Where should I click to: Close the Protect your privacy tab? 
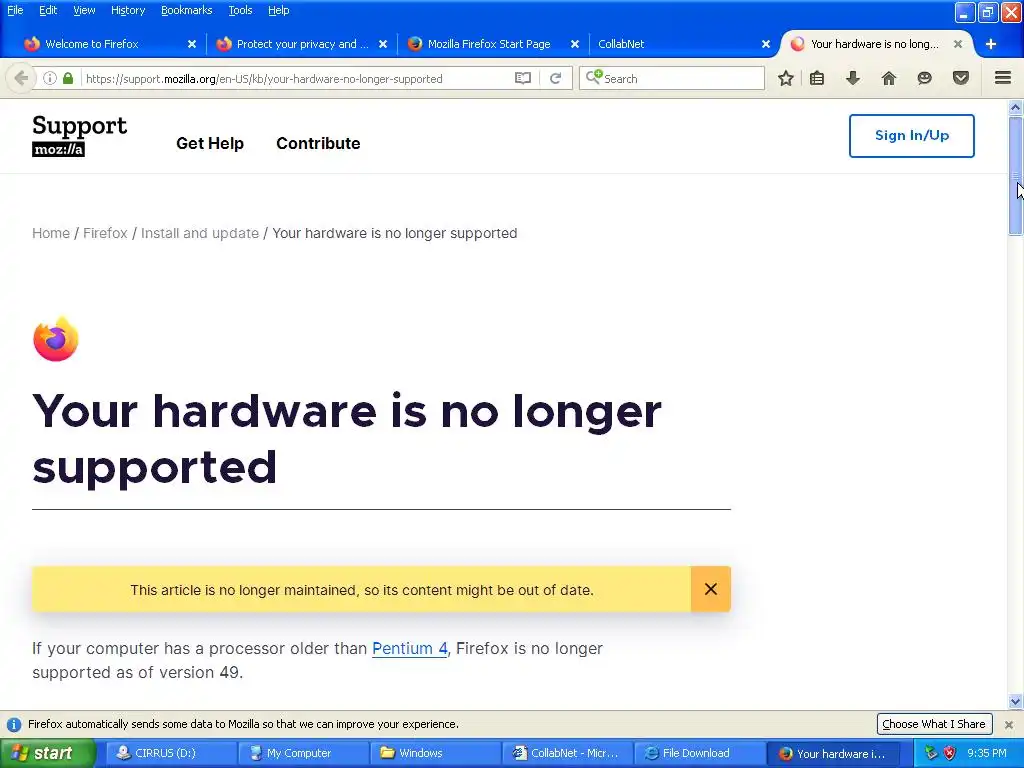coord(383,44)
